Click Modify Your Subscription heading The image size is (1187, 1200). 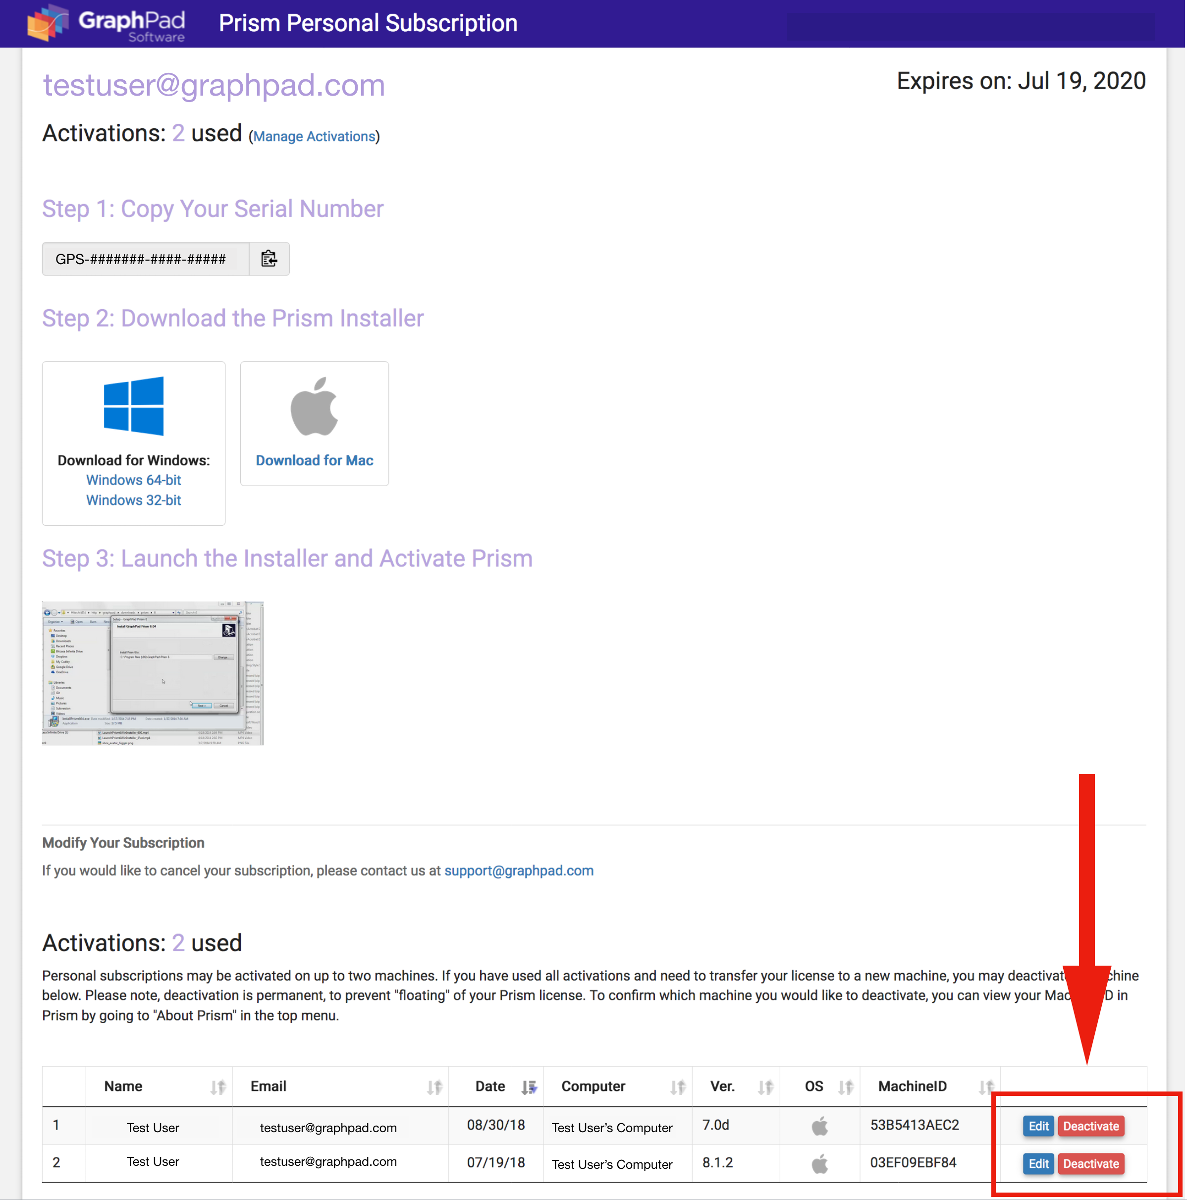coord(123,843)
